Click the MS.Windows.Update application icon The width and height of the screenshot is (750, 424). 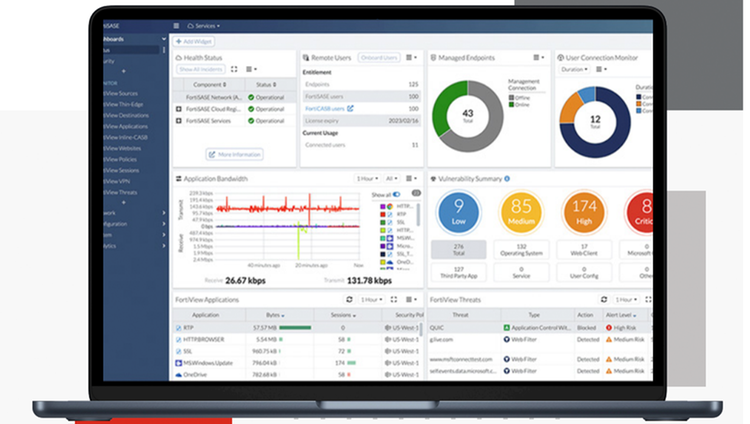[178, 363]
